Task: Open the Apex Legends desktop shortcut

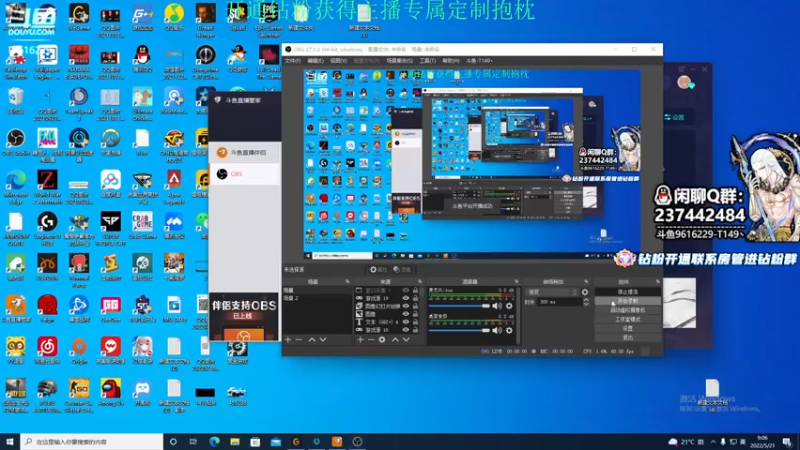Action: (174, 187)
